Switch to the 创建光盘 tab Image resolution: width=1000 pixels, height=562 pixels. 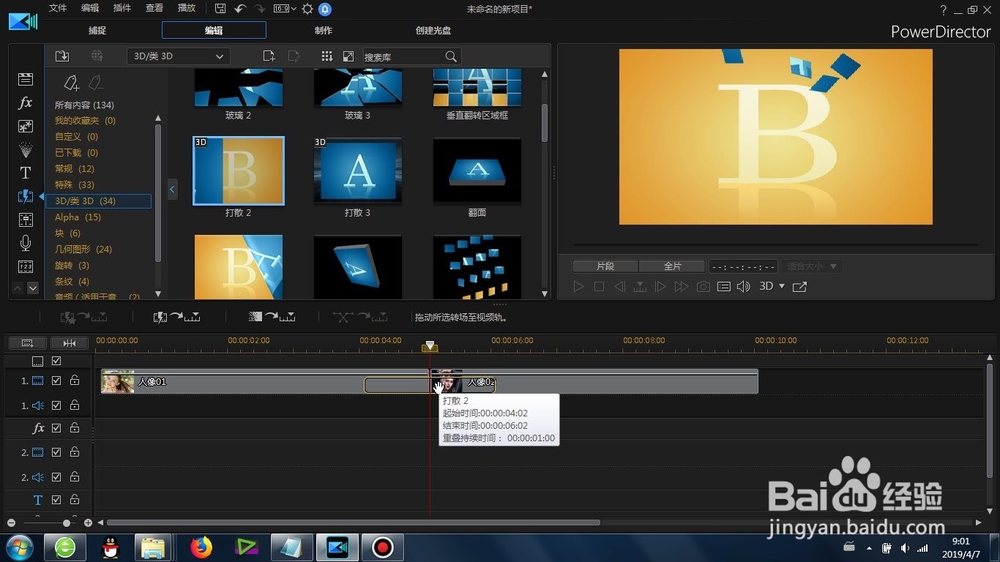[433, 30]
